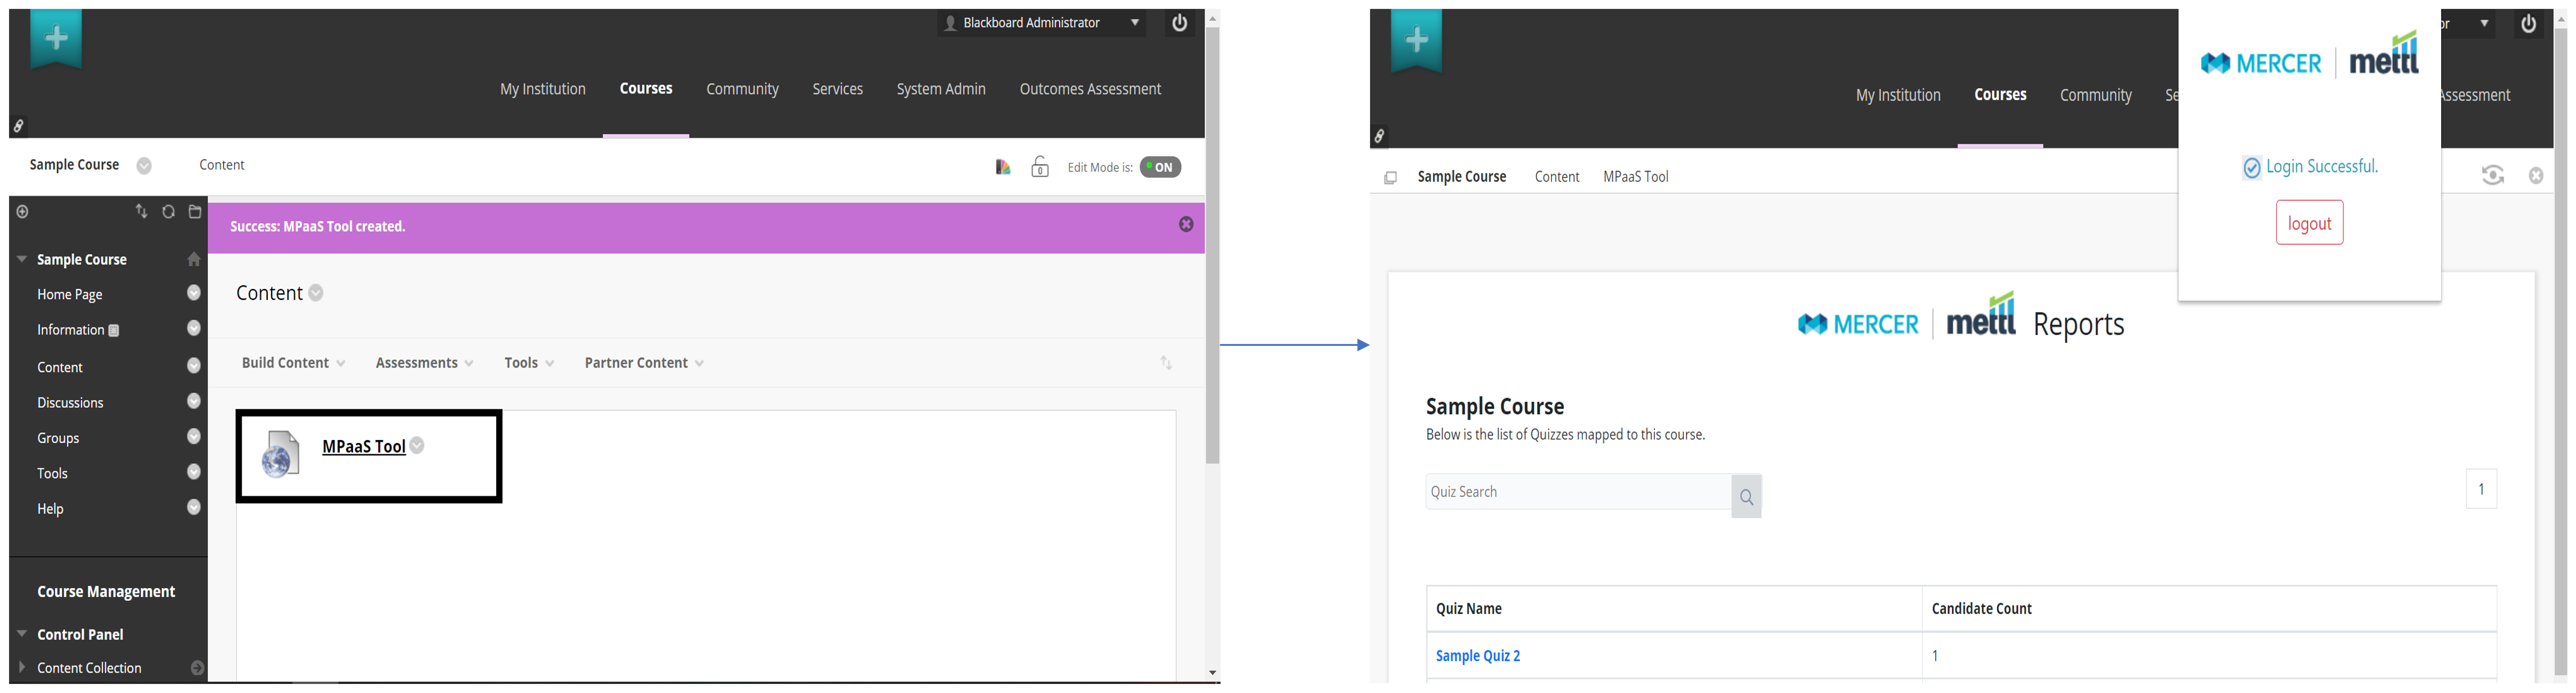The image size is (2576, 693).
Task: Click Content breadcrumb in right screenshot
Action: click(x=1556, y=177)
